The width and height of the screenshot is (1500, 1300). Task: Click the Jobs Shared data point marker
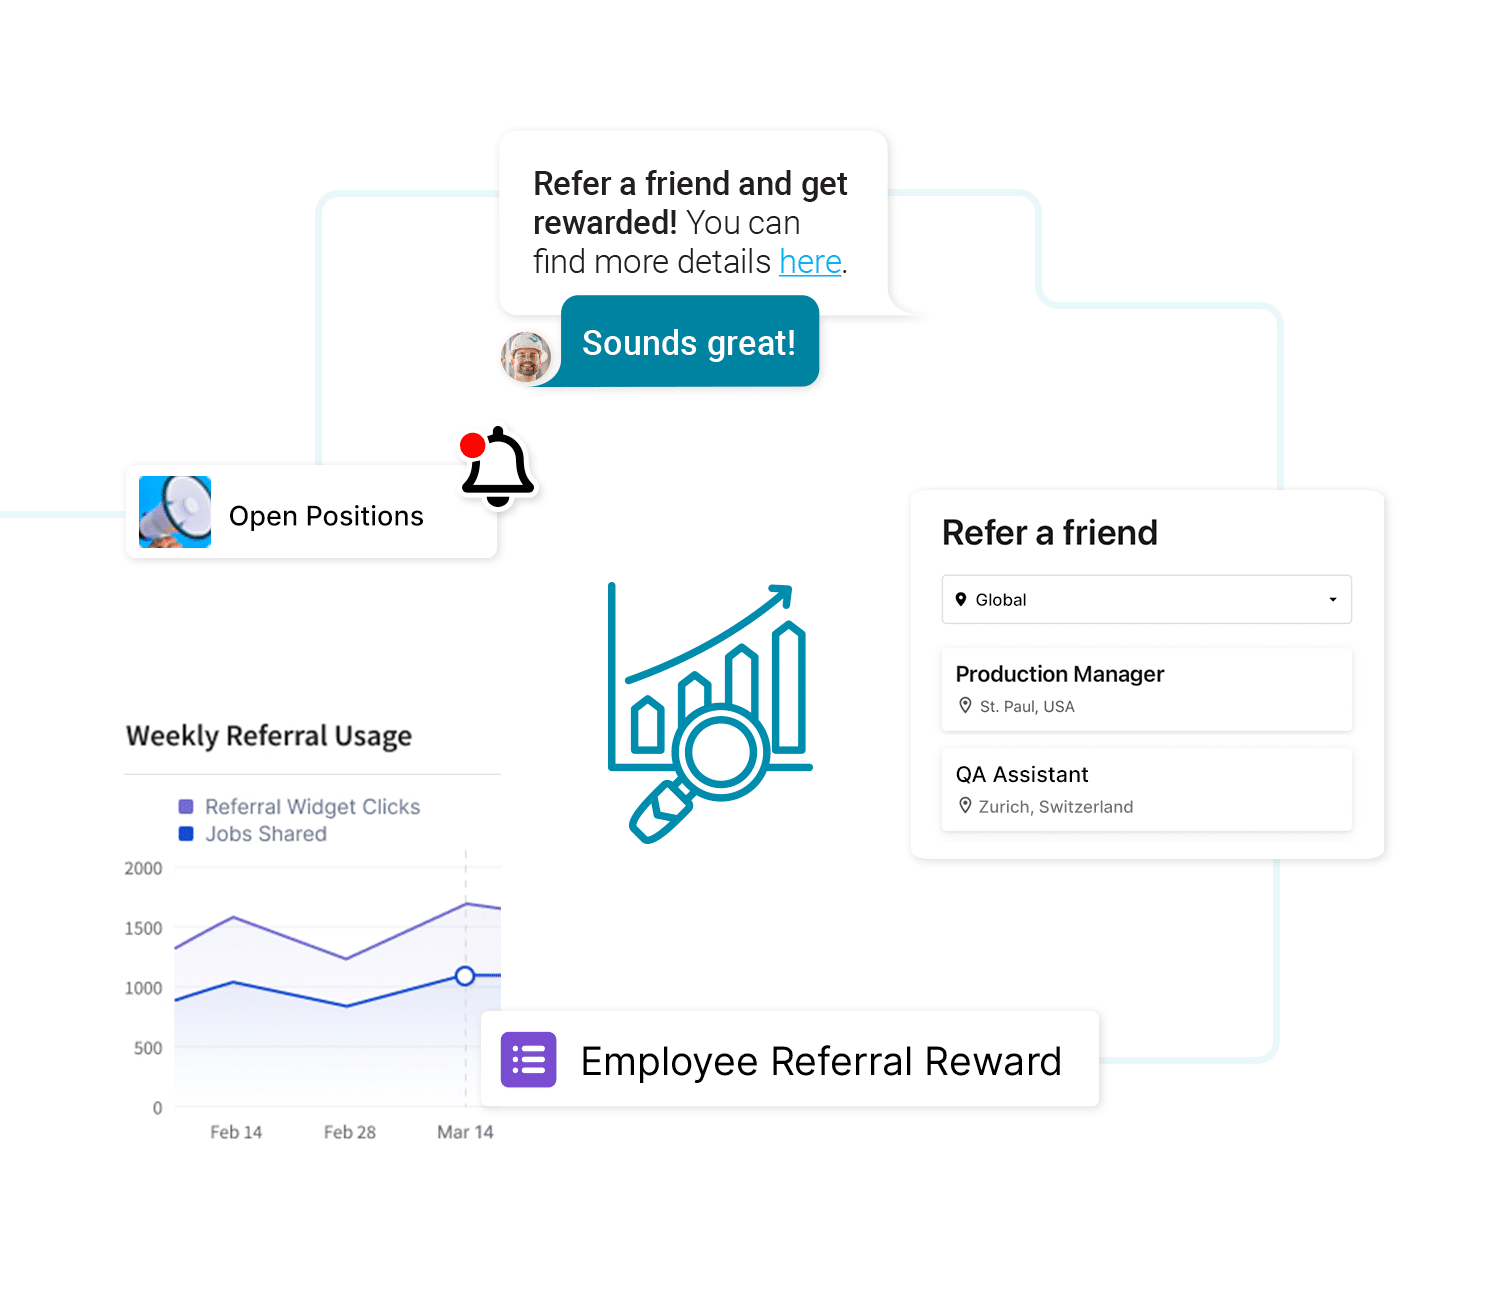click(465, 975)
